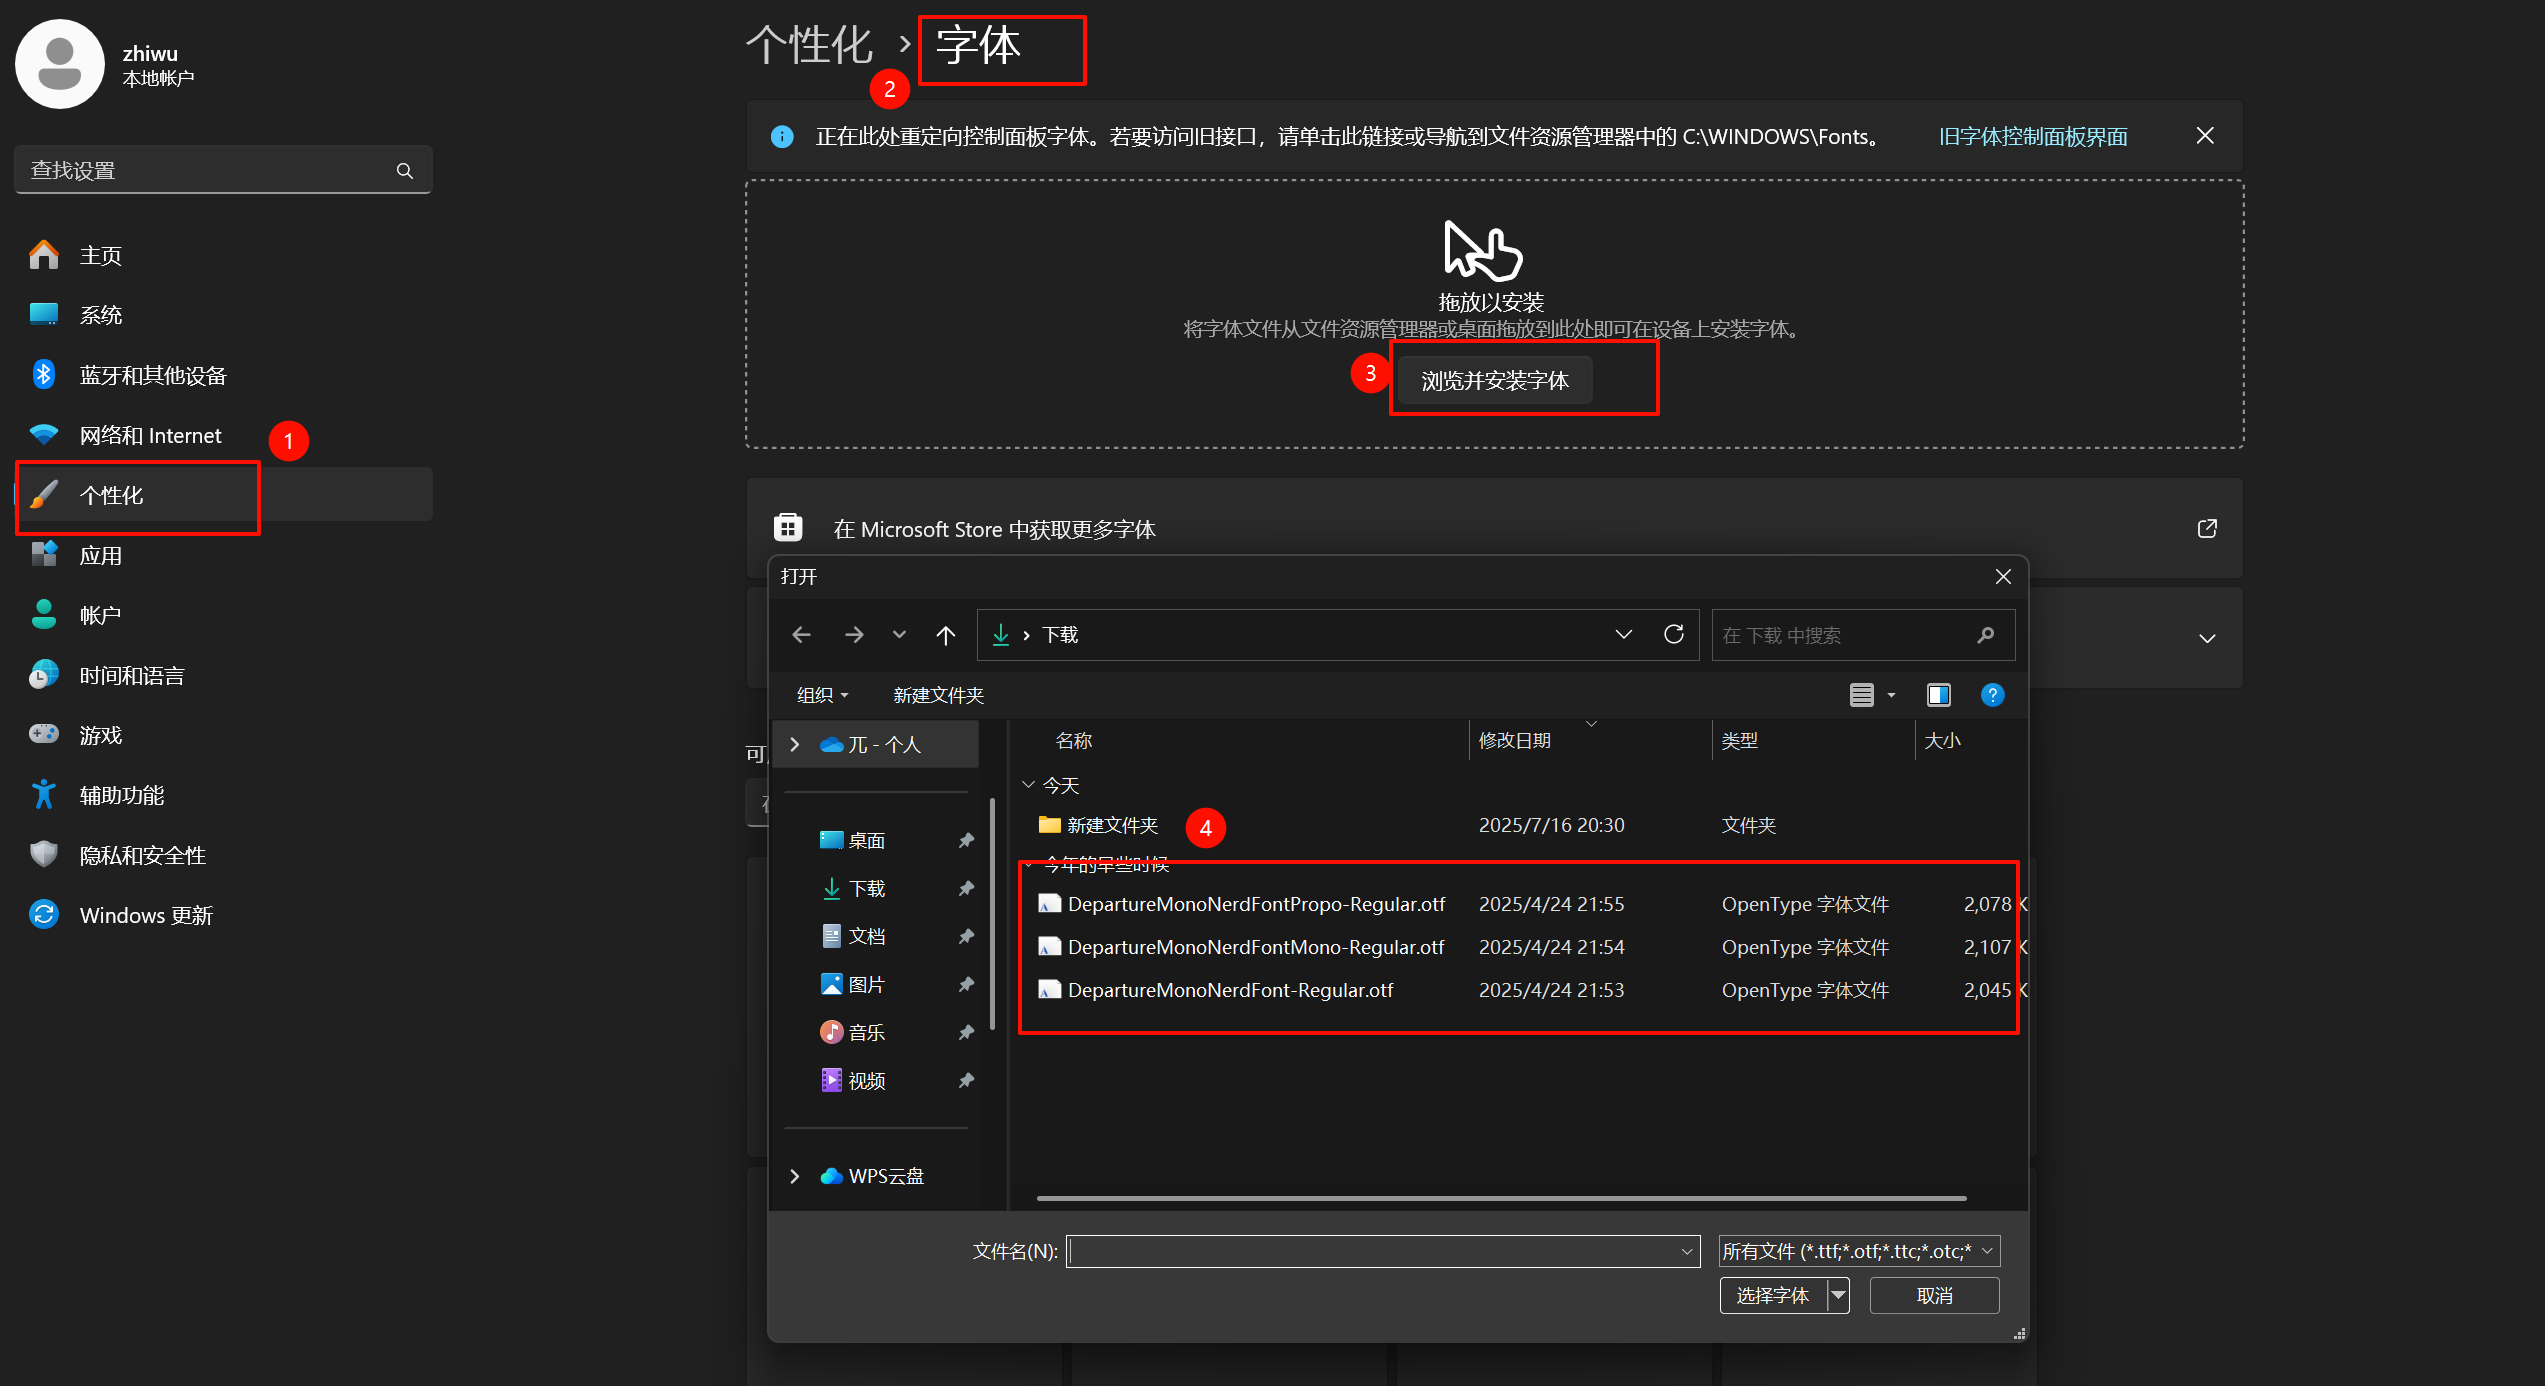Collapse the 今天 file group

coord(1028,785)
